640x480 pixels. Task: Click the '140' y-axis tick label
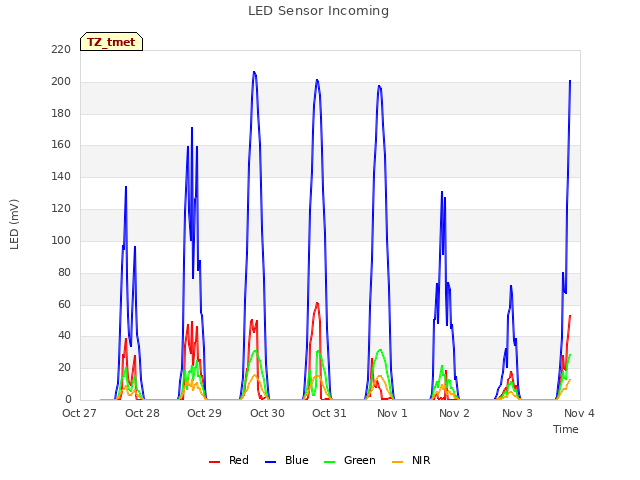[61, 176]
